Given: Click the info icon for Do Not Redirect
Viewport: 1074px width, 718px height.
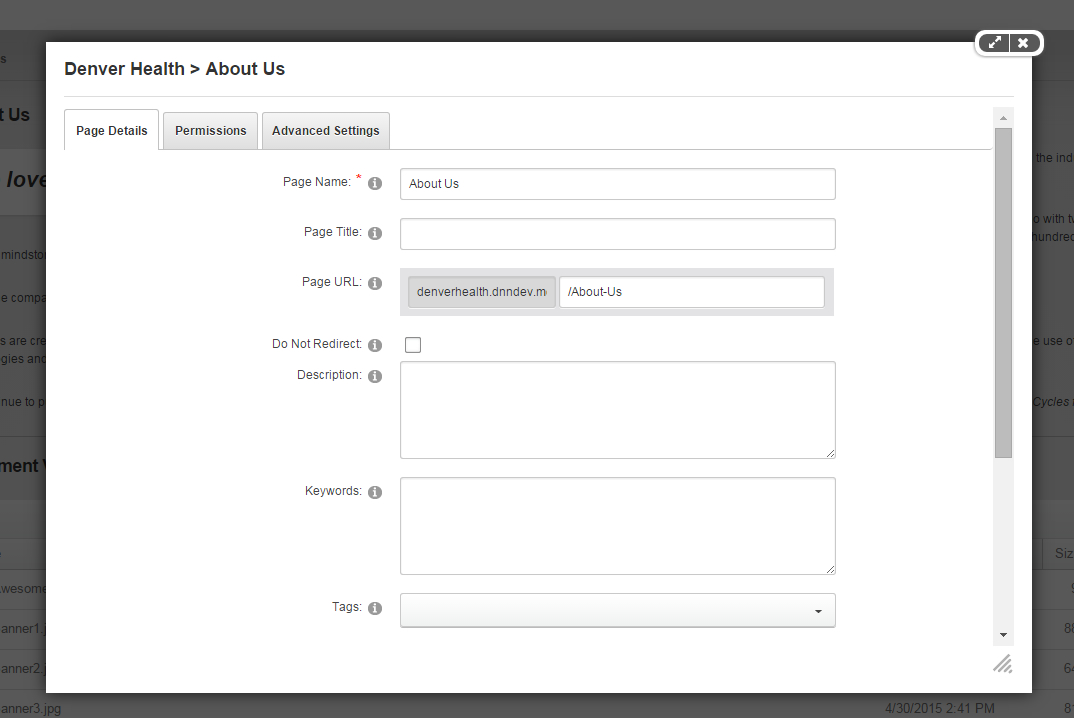Looking at the screenshot, I should tap(375, 345).
